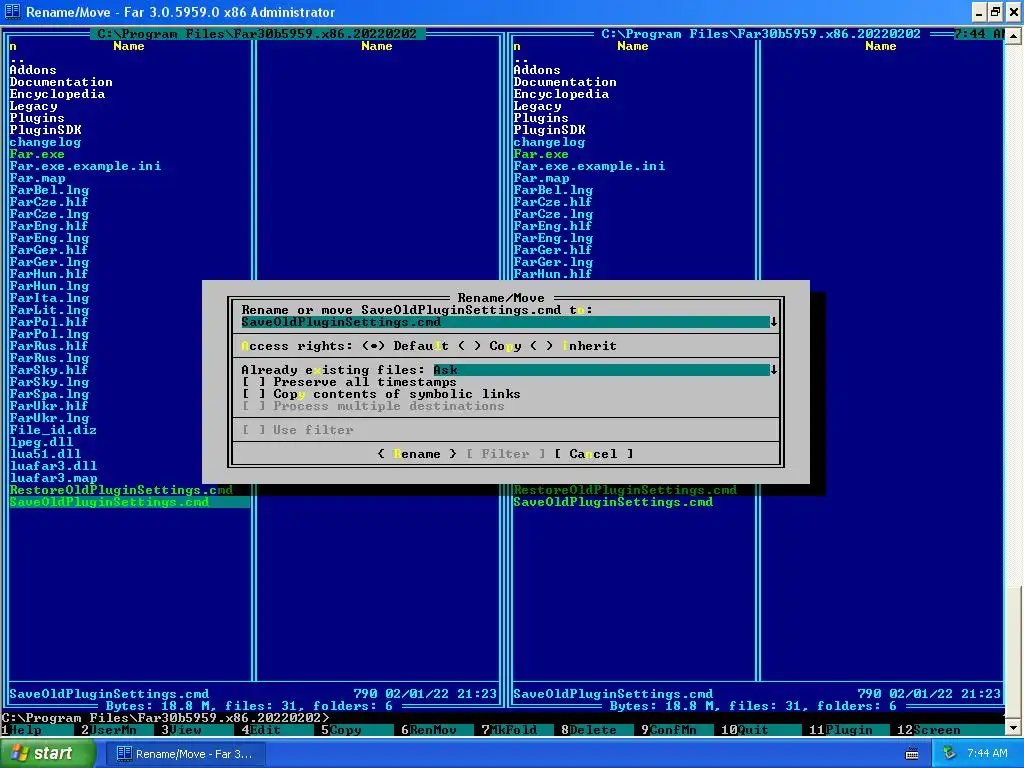Click the destination name input field
1024x768 pixels.
click(505, 322)
